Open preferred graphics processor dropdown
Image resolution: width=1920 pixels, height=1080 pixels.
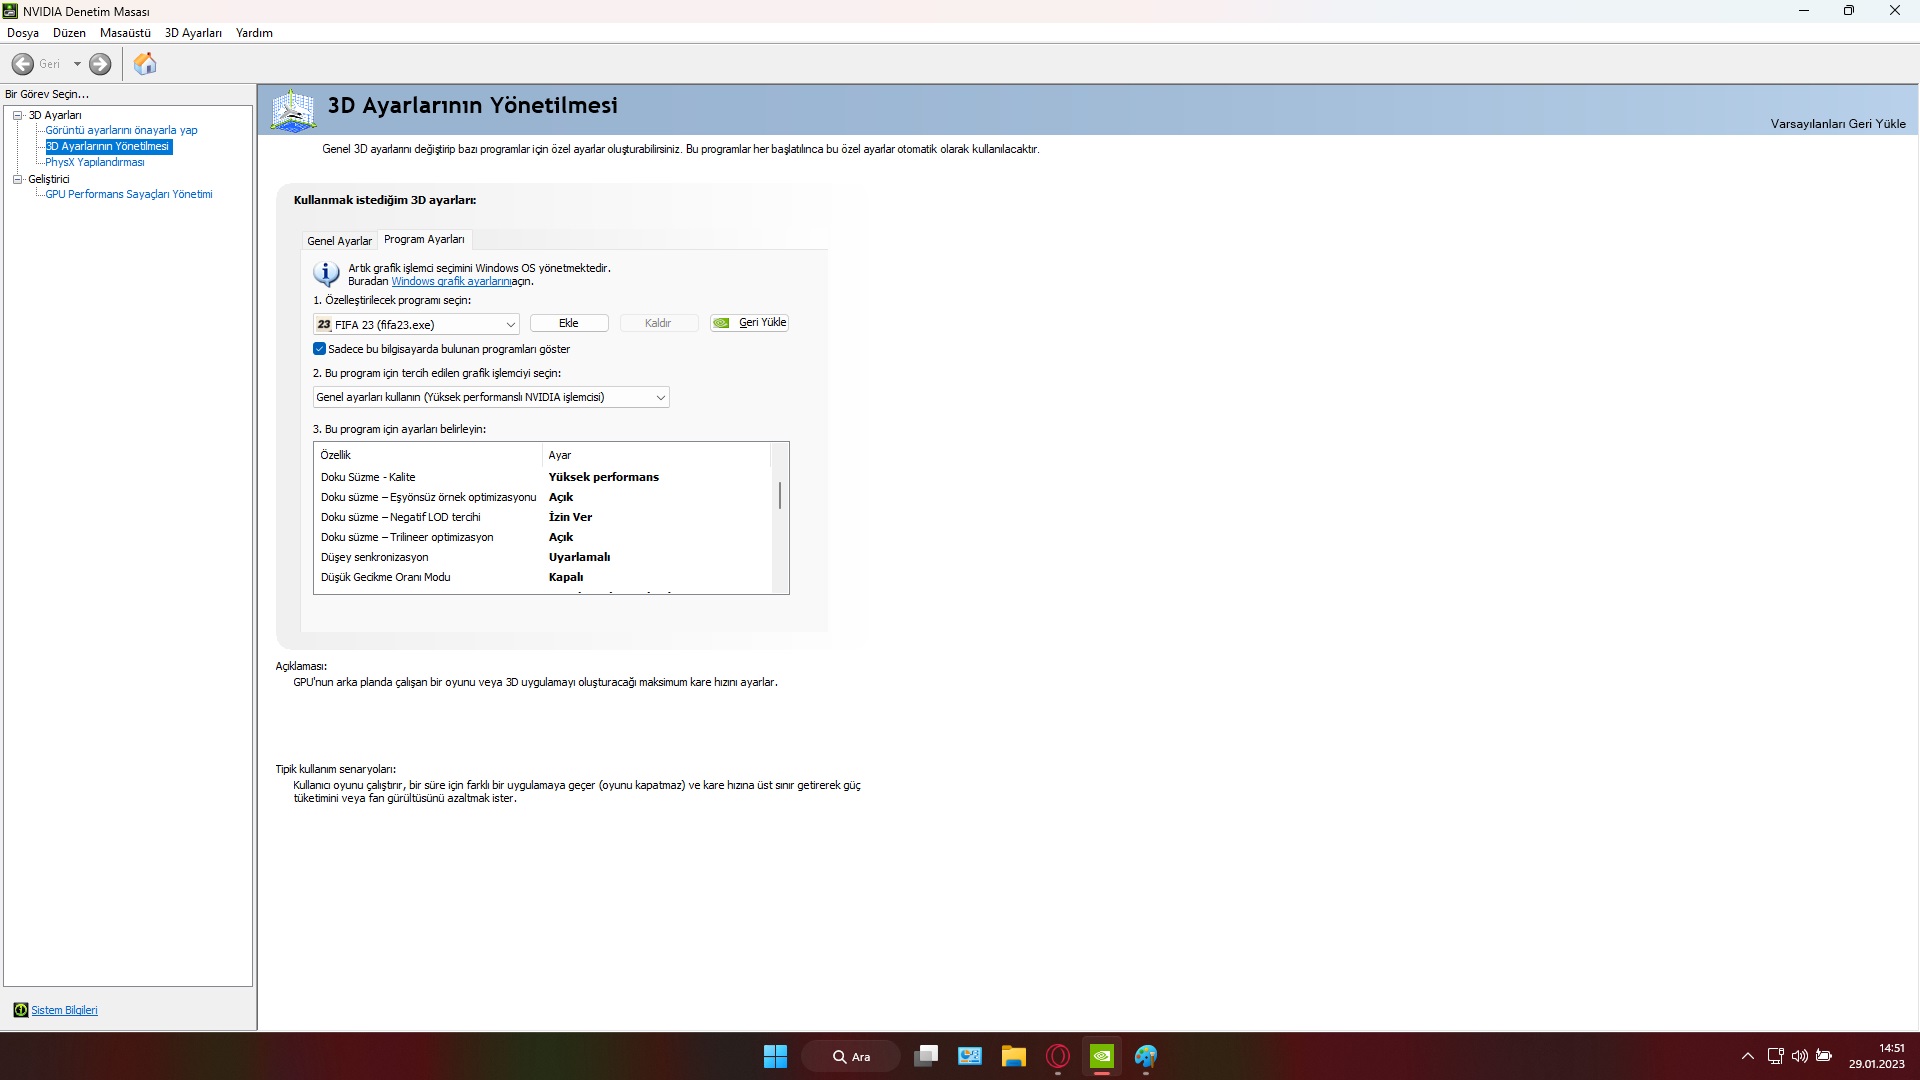pyautogui.click(x=660, y=397)
